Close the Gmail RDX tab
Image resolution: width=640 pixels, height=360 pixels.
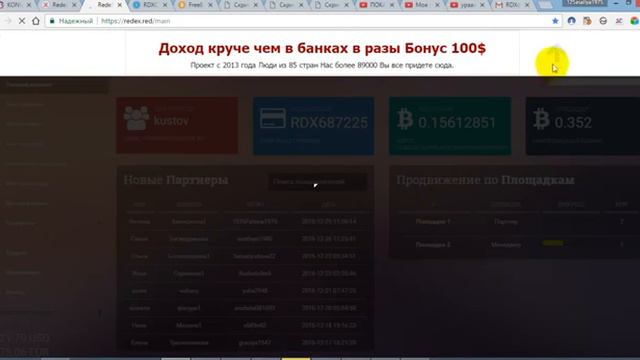coord(527,5)
